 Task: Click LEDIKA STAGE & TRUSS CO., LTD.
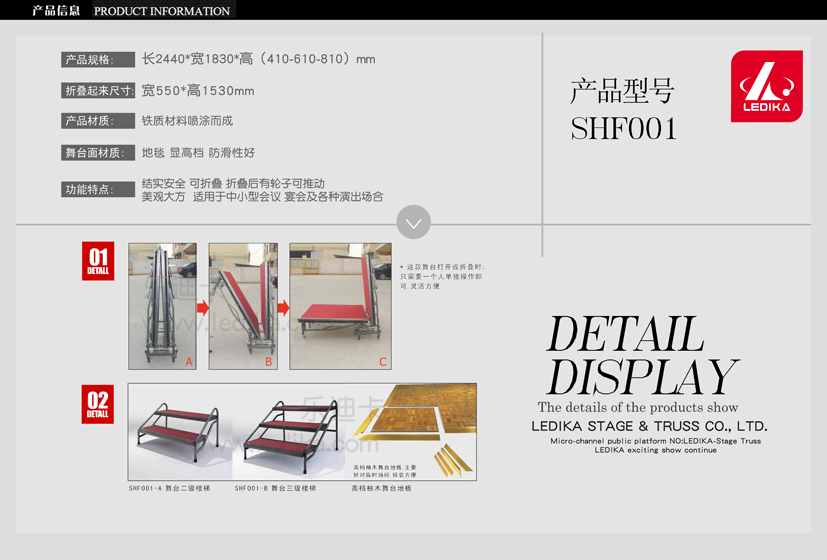(649, 426)
